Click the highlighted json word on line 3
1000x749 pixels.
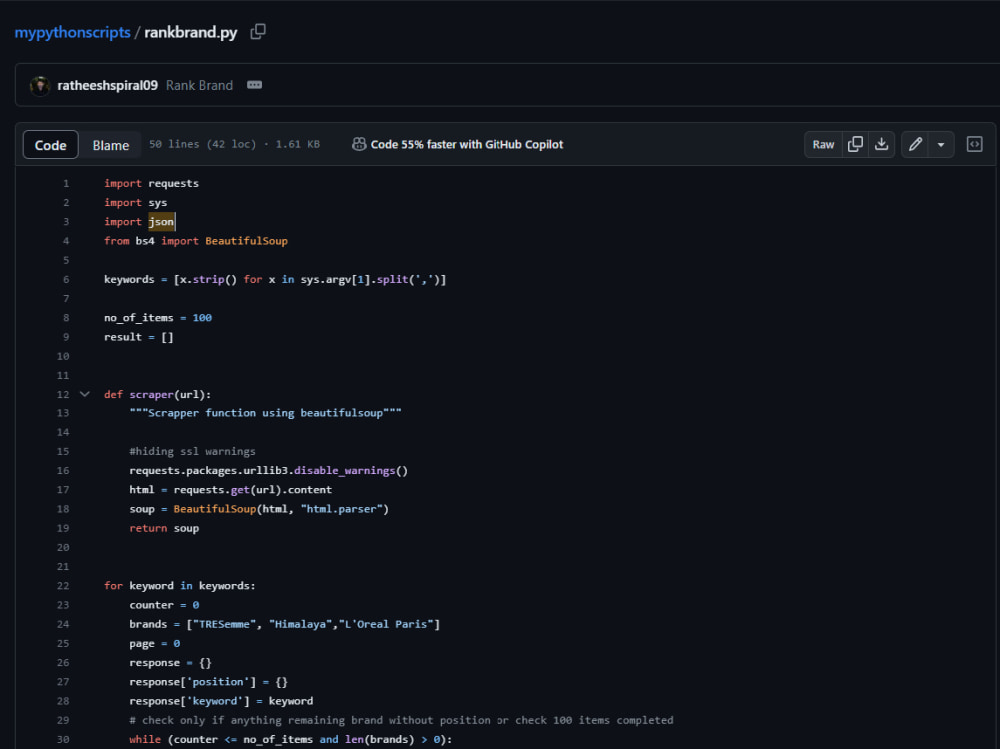(x=161, y=222)
